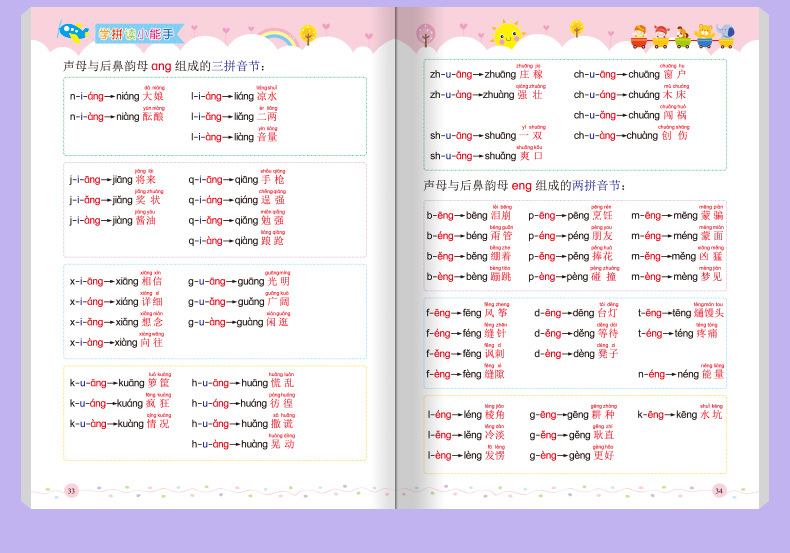Screen dimensions: 790x553
Task: Click the row x-i-āng→xiāng 相信
Action: coord(116,280)
